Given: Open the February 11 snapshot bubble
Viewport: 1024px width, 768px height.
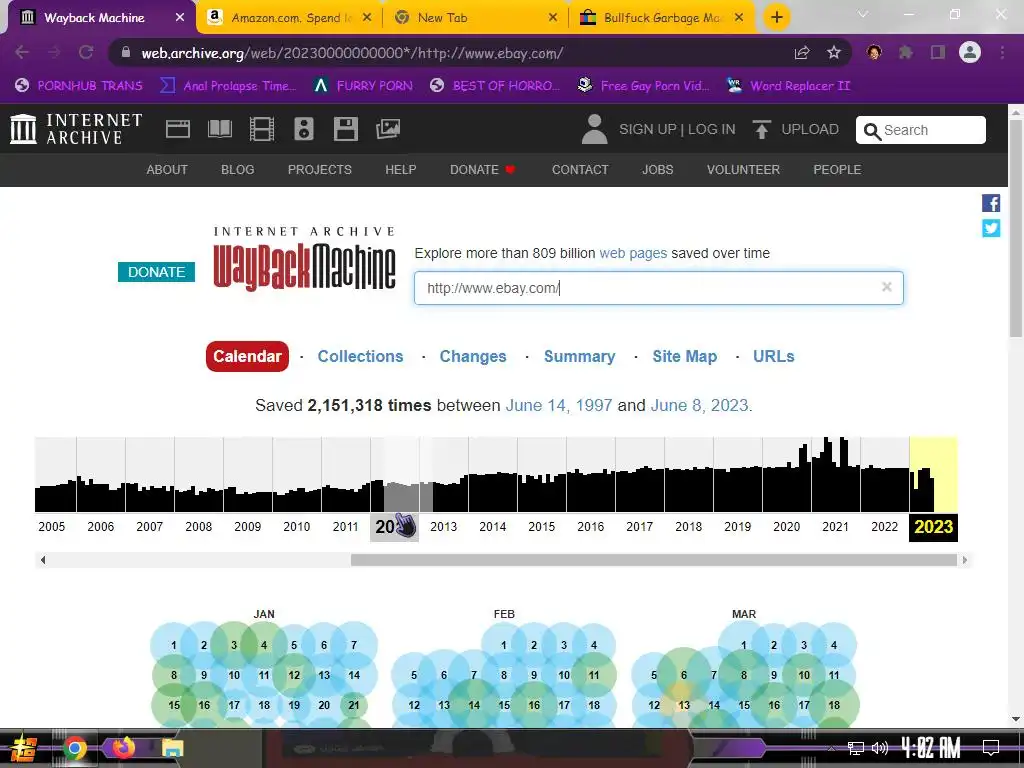Looking at the screenshot, I should [x=594, y=675].
